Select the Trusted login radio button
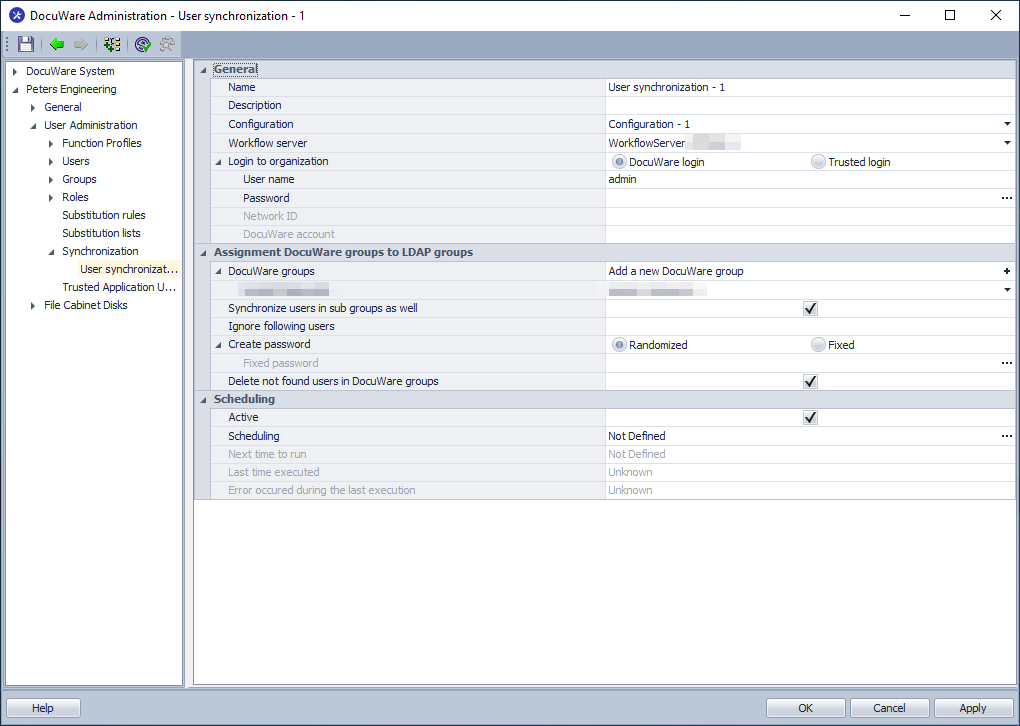 coord(819,162)
